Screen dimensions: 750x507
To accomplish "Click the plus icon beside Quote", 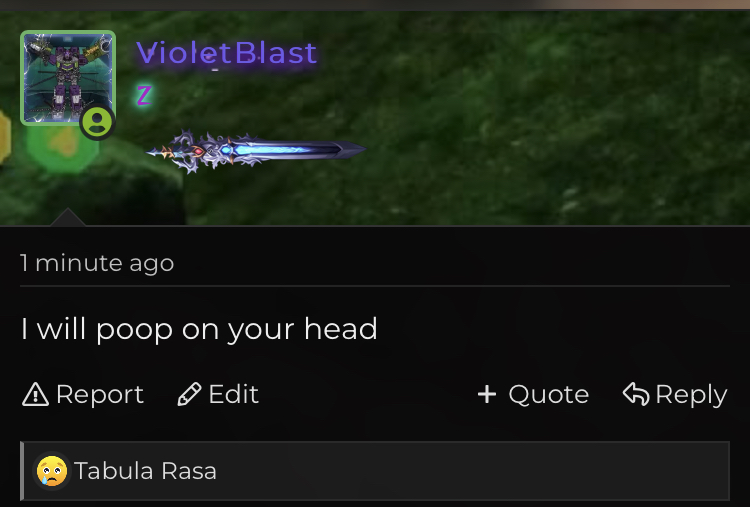I will click(487, 395).
